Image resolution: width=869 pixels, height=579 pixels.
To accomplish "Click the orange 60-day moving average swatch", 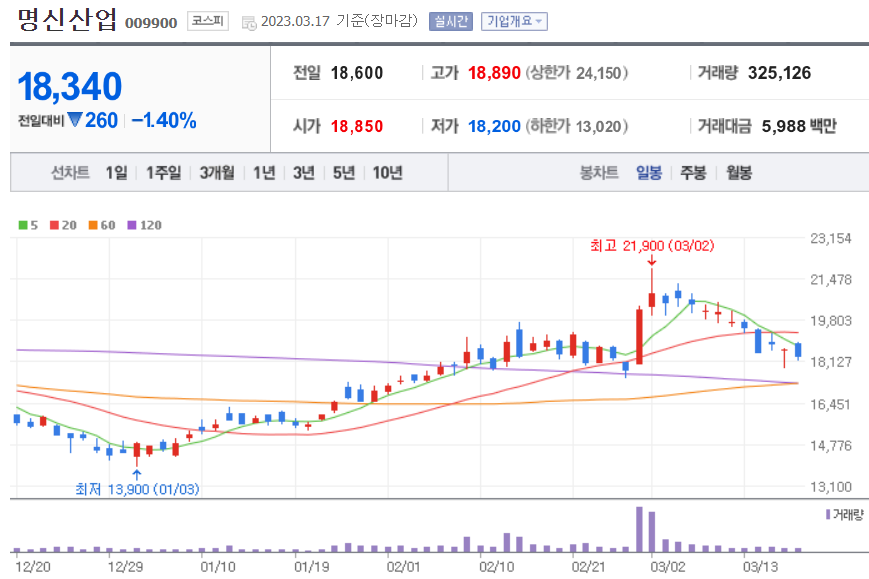I will tap(93, 225).
